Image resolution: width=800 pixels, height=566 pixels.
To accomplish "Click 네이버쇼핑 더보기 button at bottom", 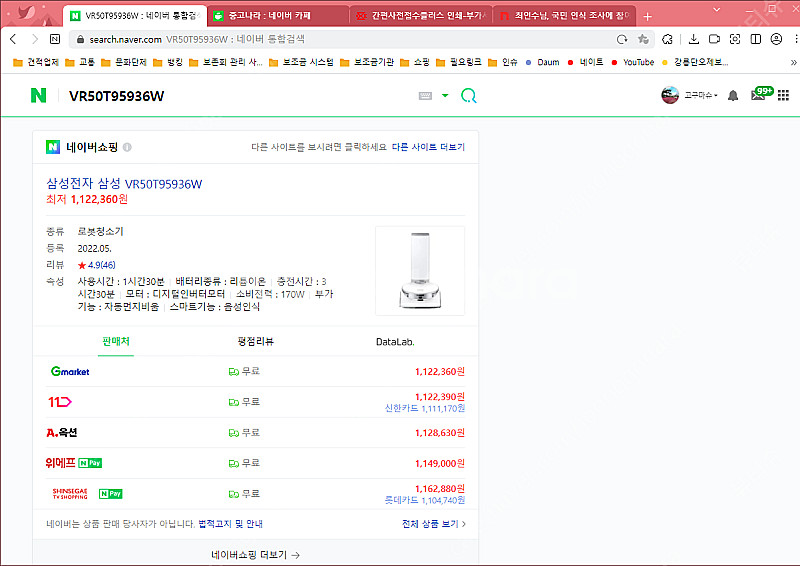I will (x=255, y=555).
